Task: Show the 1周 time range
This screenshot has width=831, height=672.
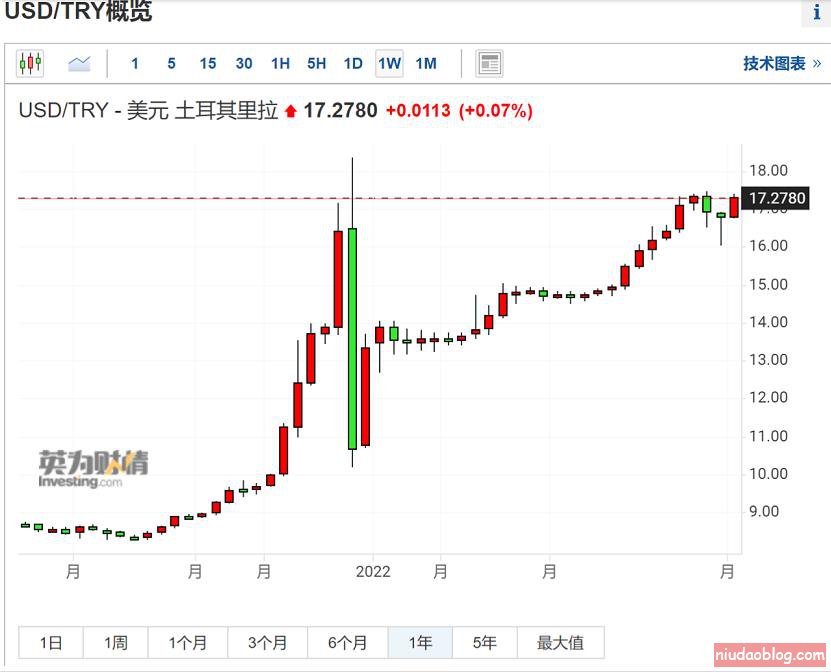Action: click(116, 643)
